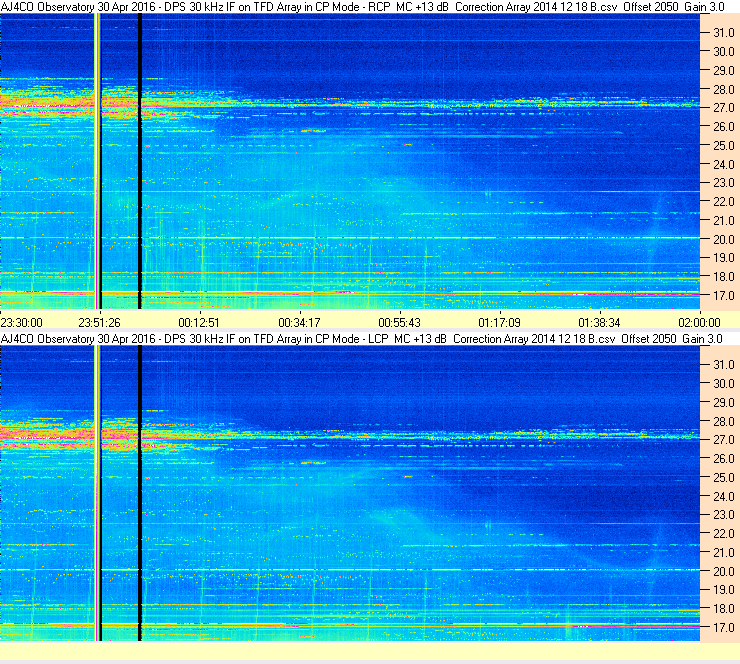740x664 pixels.
Task: Click the 20.0 frequency label on RCP chart
Action: [724, 239]
